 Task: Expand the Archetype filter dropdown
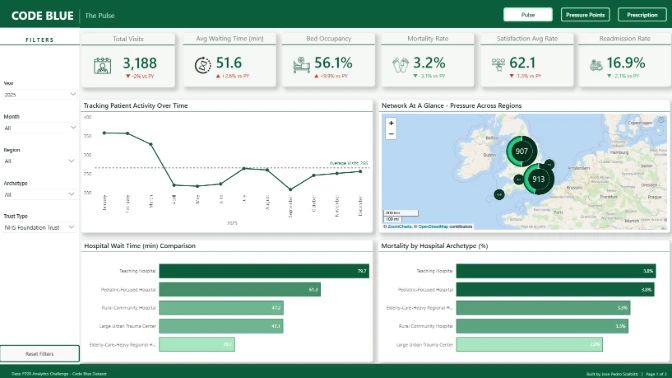(39, 195)
